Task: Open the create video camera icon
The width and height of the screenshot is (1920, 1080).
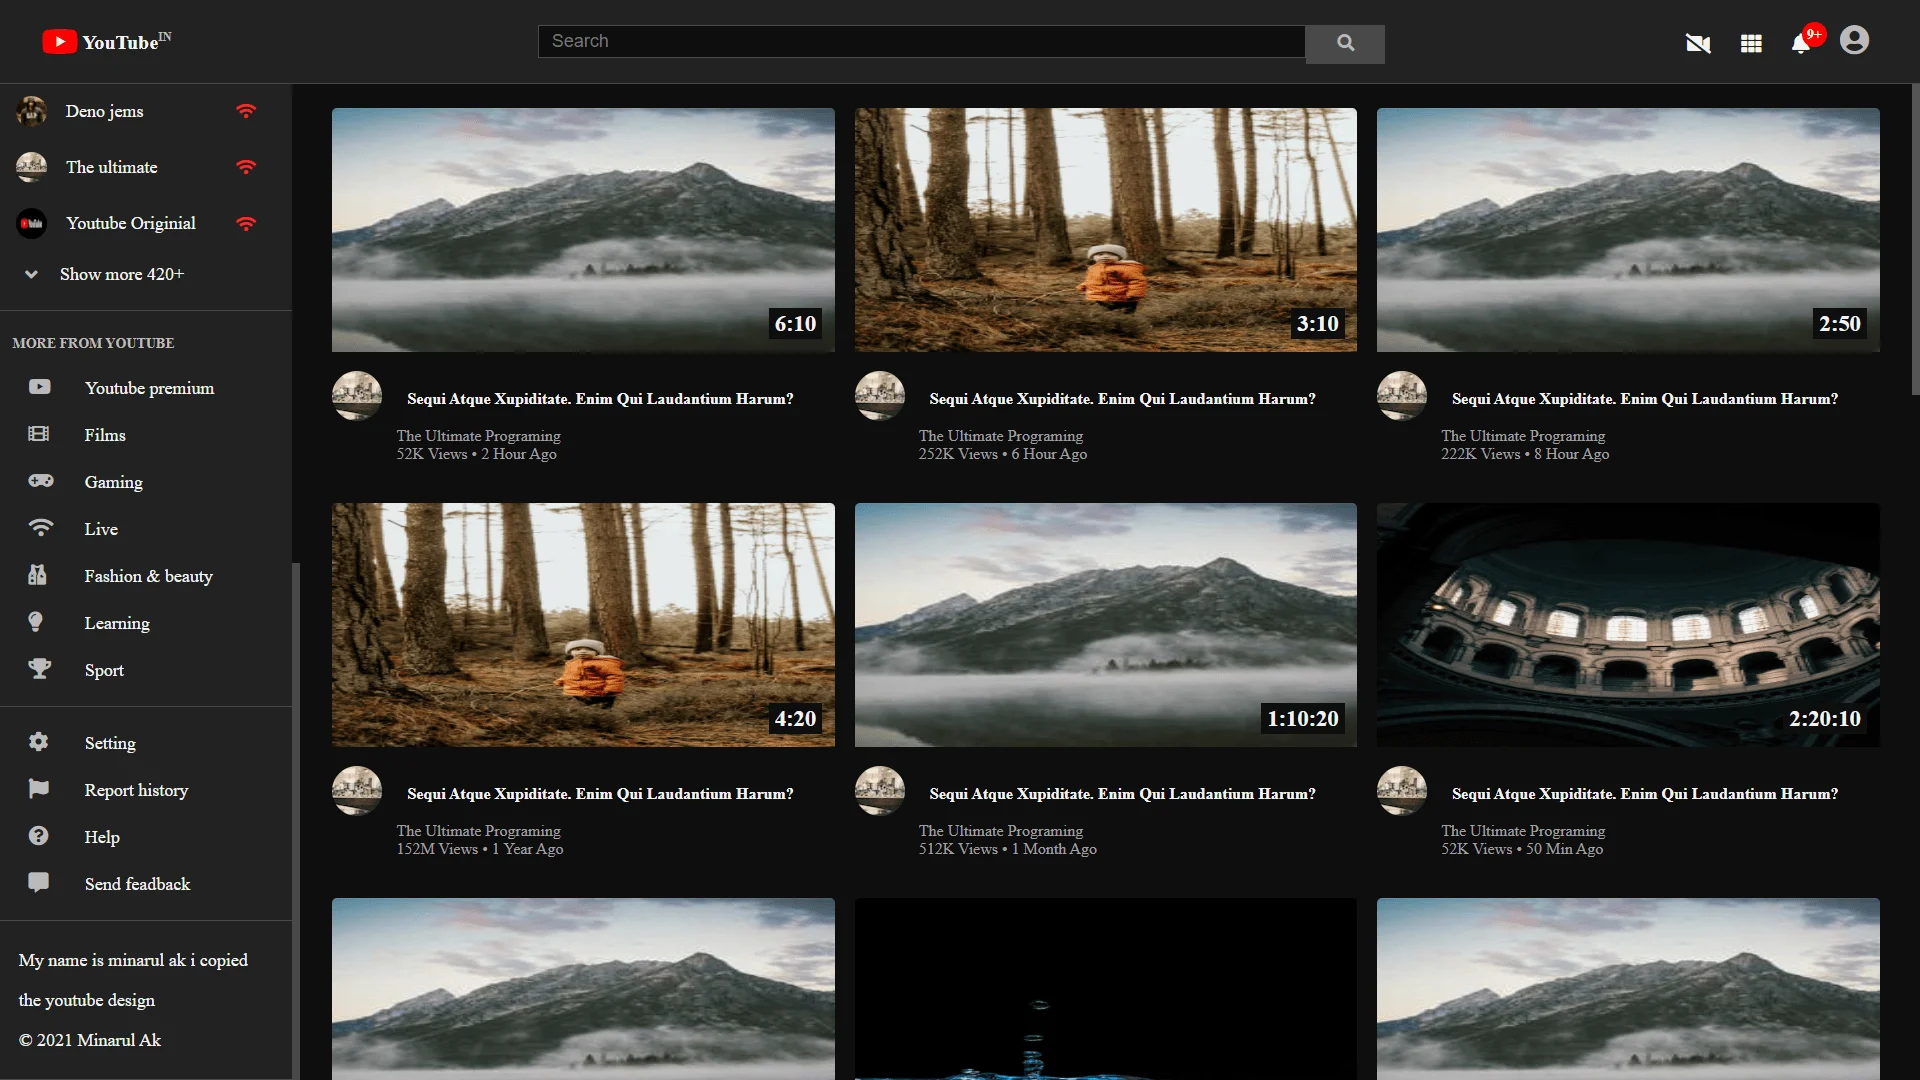Action: point(1698,43)
